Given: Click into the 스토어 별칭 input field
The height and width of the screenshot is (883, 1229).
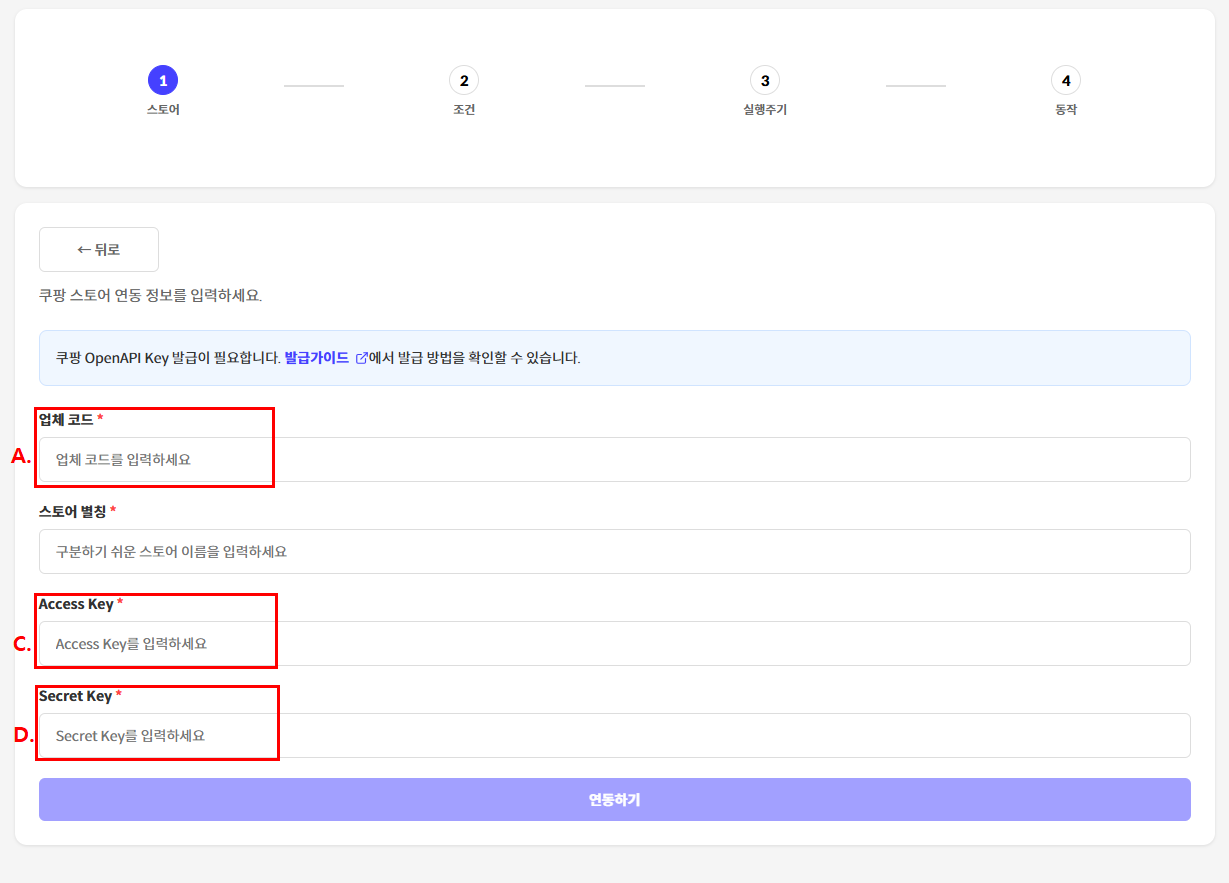Looking at the screenshot, I should click(x=614, y=552).
